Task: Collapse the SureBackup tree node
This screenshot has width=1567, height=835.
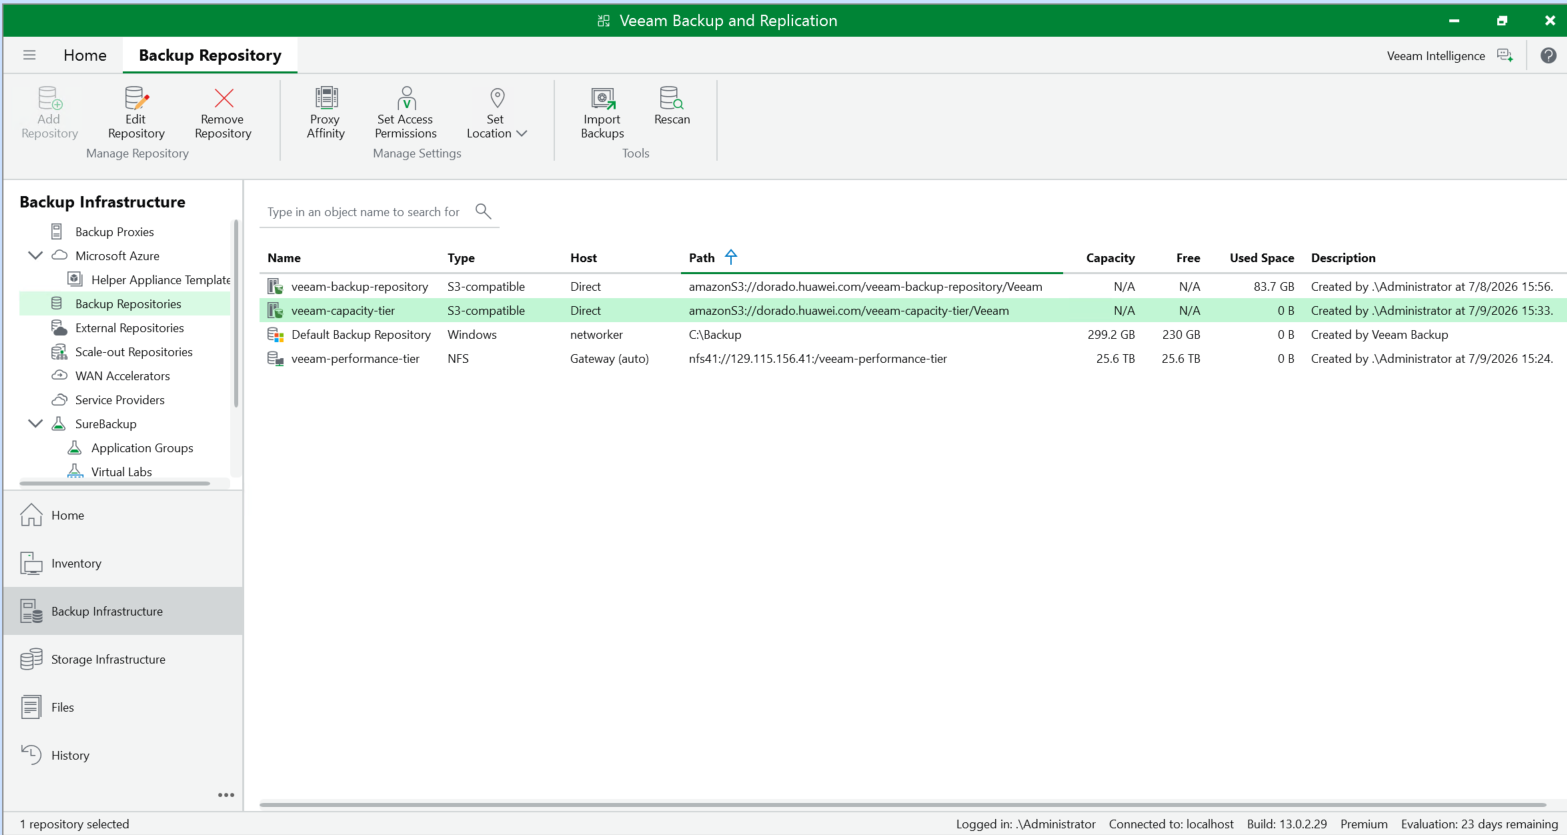Action: (36, 424)
